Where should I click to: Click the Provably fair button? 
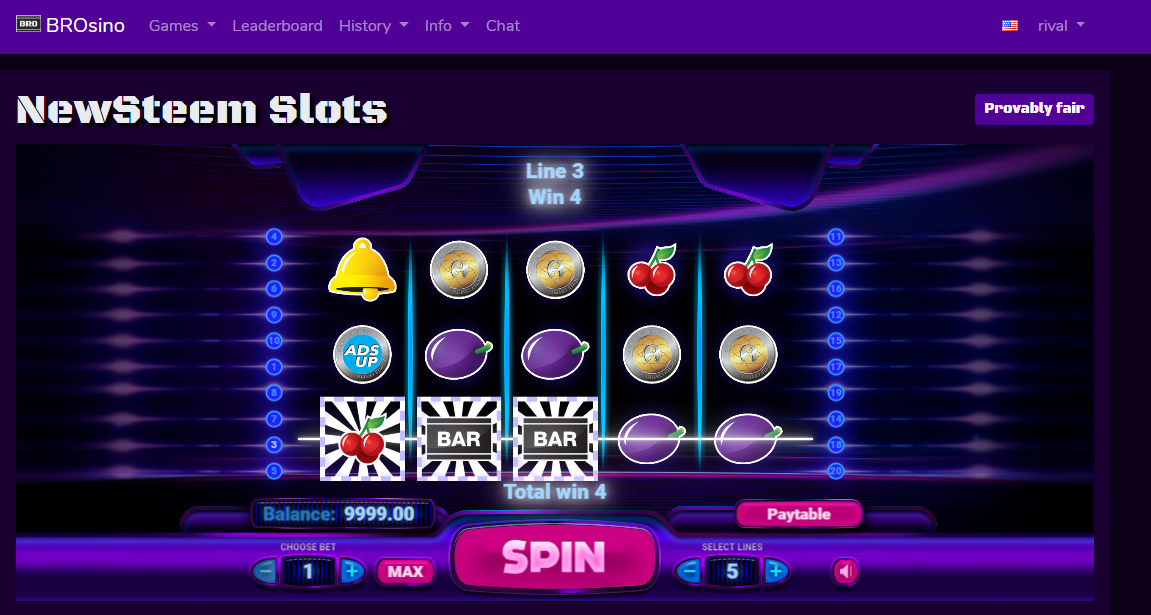[x=1034, y=109]
